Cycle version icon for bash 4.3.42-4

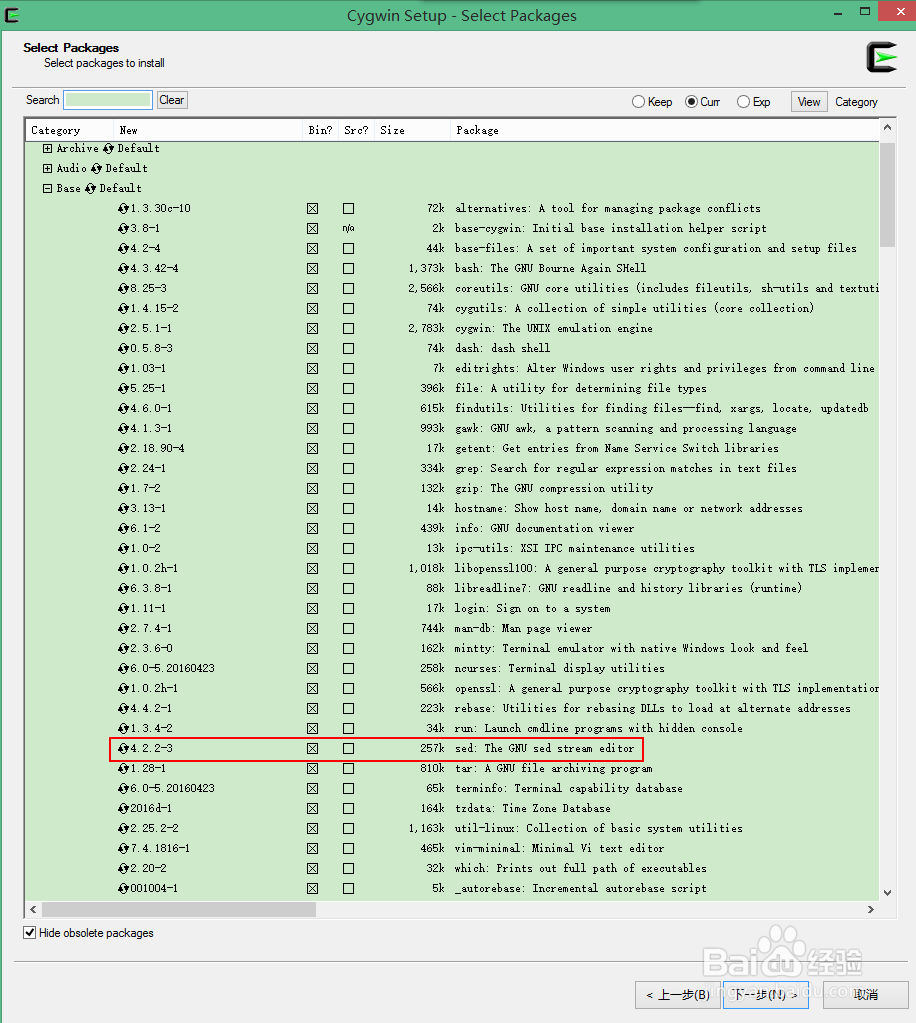[x=123, y=269]
